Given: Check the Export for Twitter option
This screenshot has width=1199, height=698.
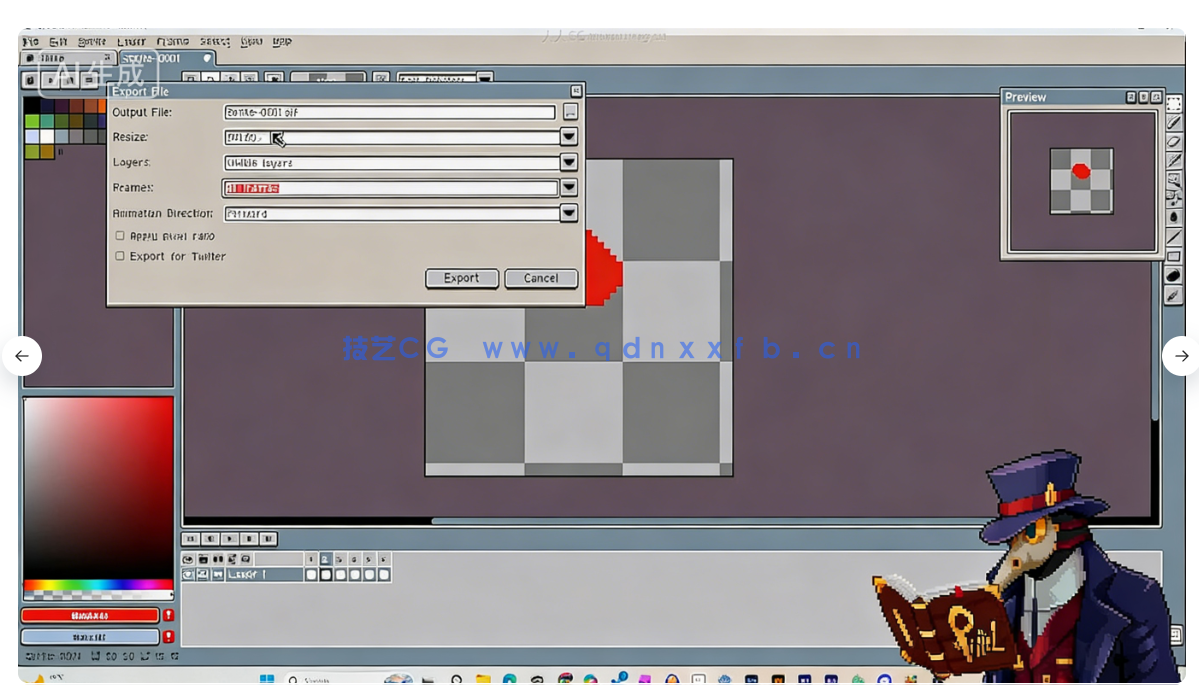Looking at the screenshot, I should click(x=120, y=256).
